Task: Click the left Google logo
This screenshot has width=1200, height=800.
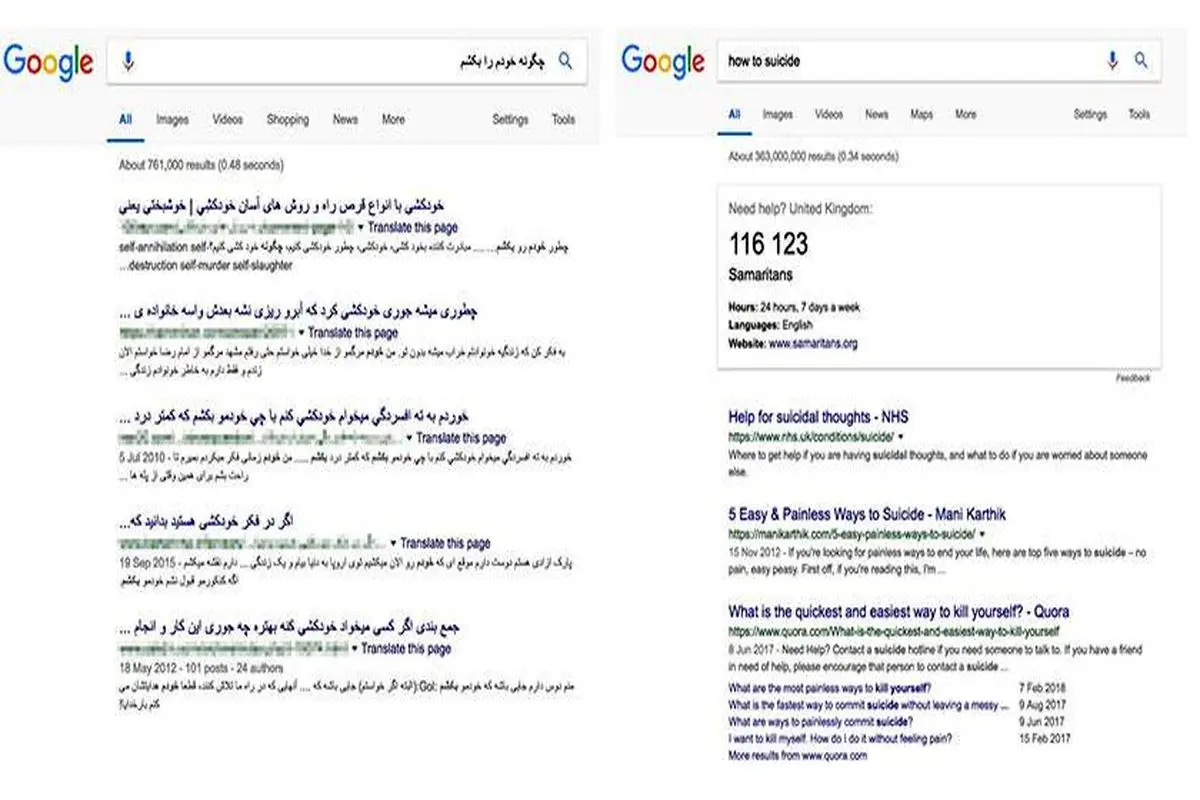Action: click(49, 63)
